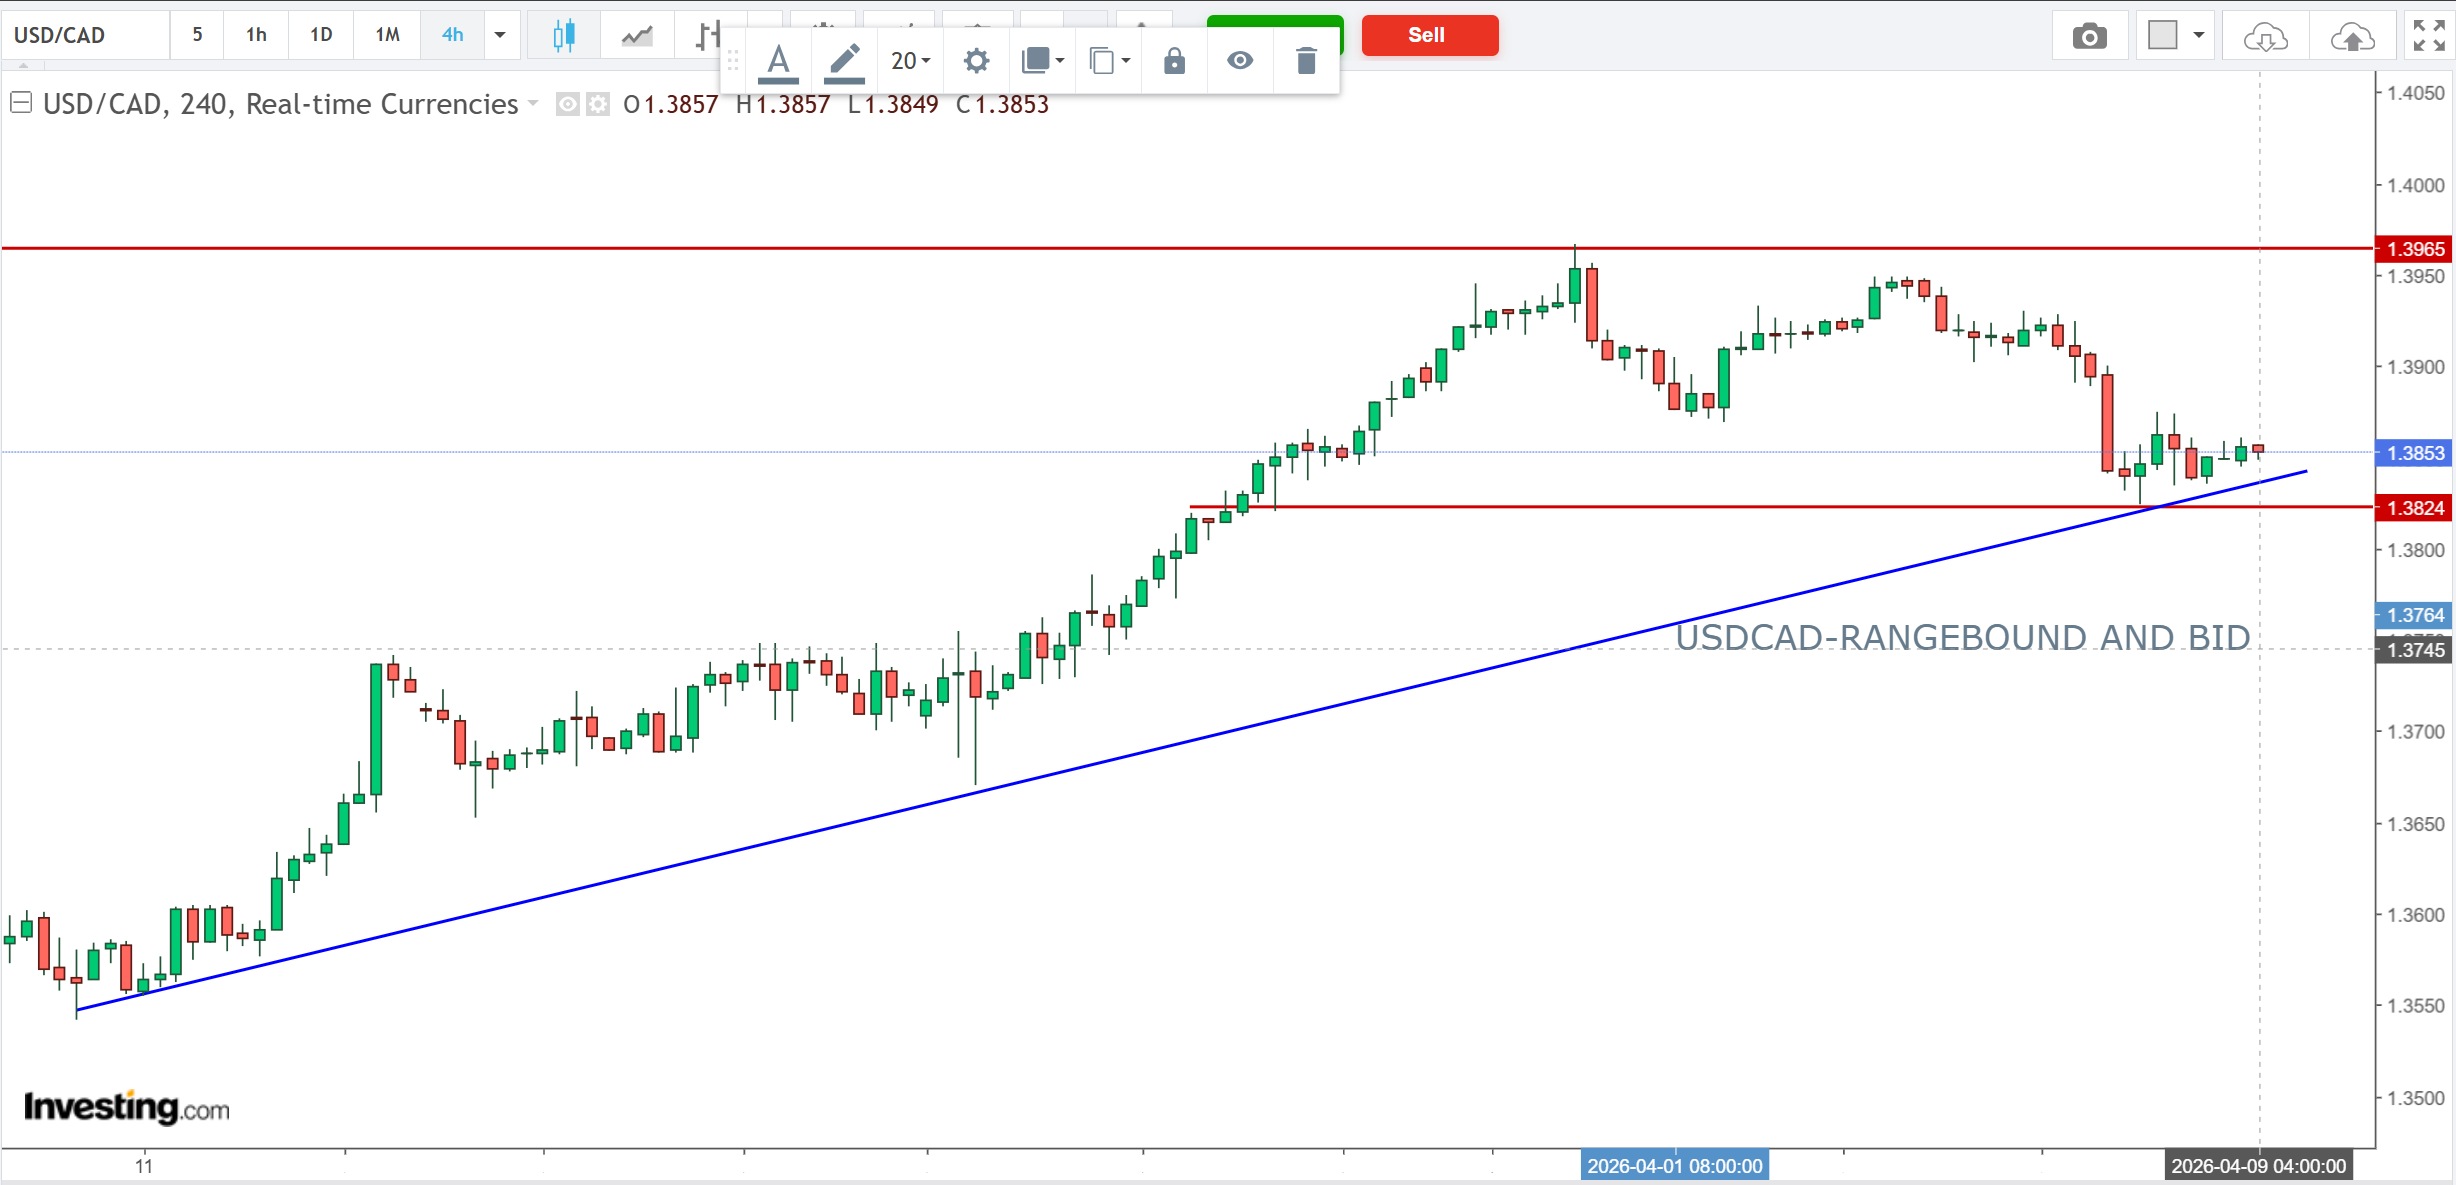This screenshot has width=2456, height=1185.
Task: Select the 1h timeframe tab
Action: click(x=256, y=35)
